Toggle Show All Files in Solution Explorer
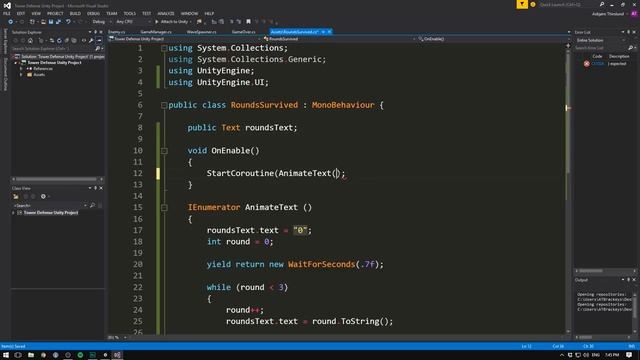Screen dimensions: 640x360 74,40
